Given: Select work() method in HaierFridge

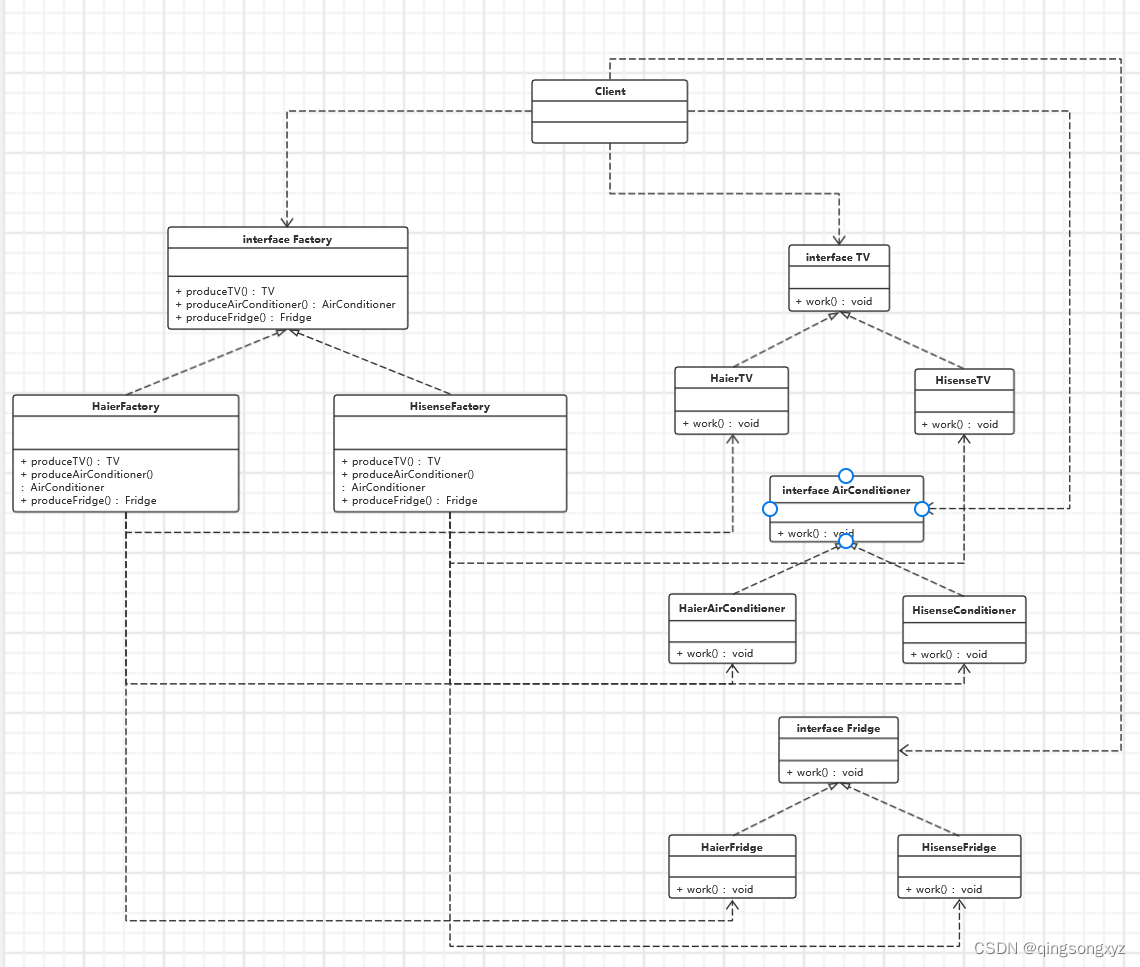Looking at the screenshot, I should pos(715,889).
